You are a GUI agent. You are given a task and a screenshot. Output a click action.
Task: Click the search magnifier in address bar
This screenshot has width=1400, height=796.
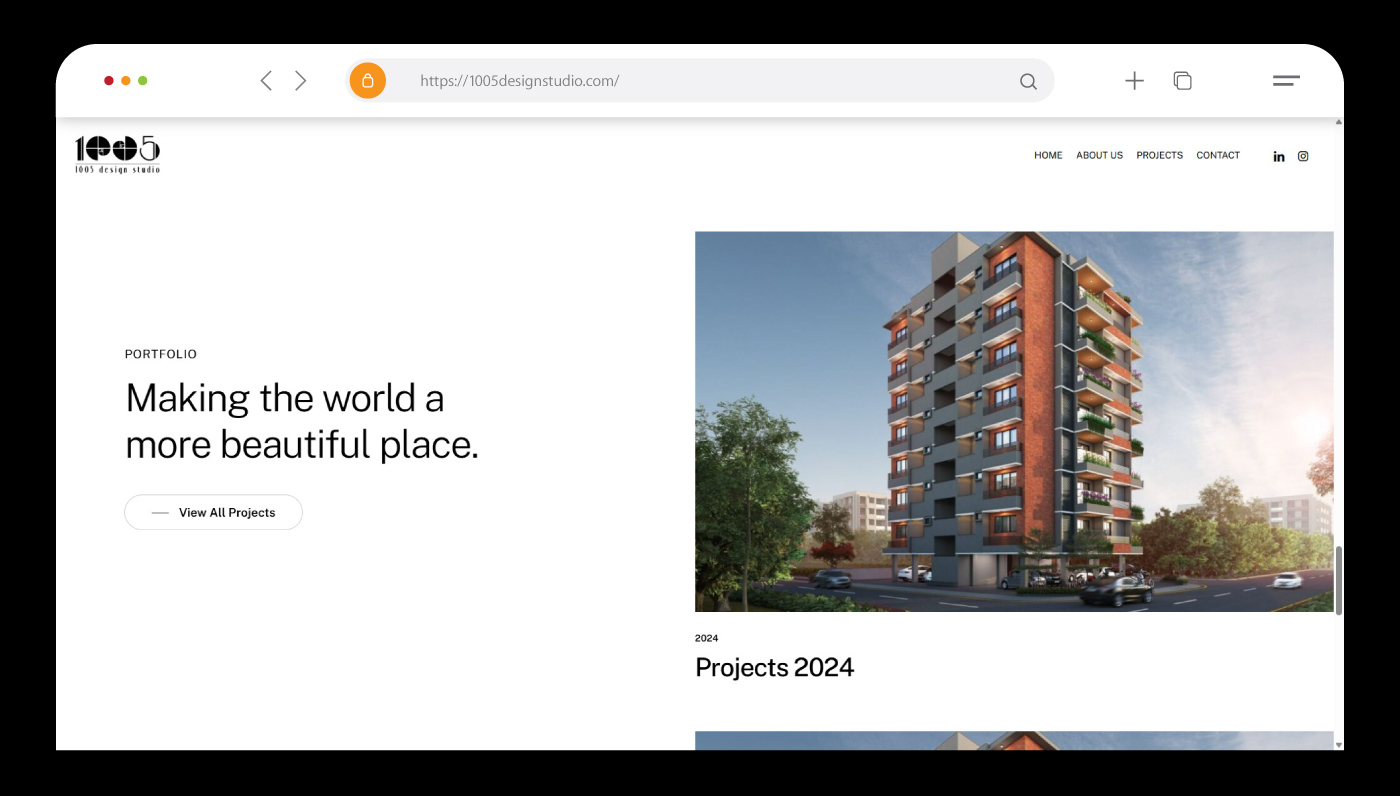point(1028,82)
